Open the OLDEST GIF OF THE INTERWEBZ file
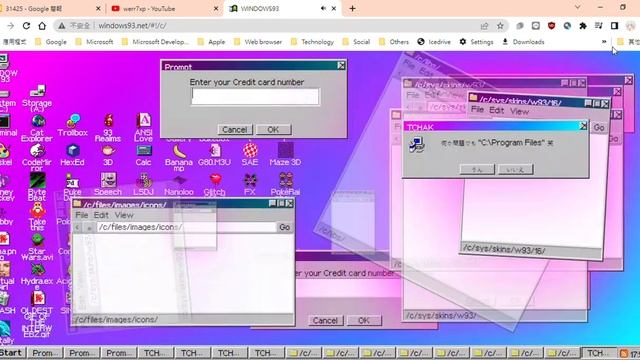 [37, 315]
